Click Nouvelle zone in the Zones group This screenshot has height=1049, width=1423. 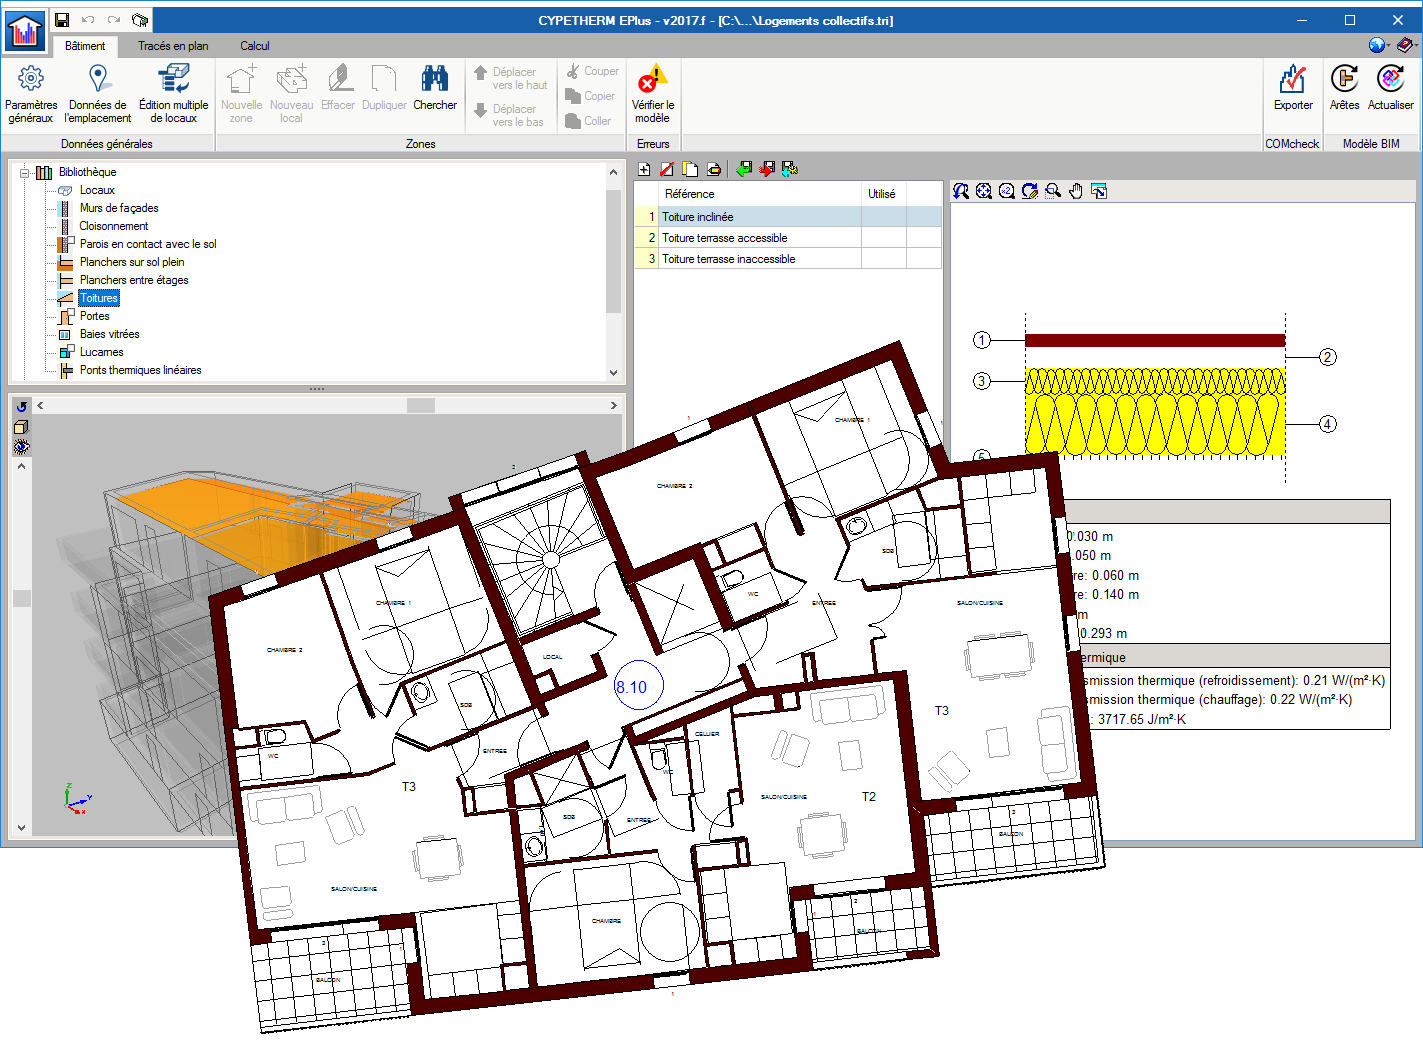click(241, 94)
